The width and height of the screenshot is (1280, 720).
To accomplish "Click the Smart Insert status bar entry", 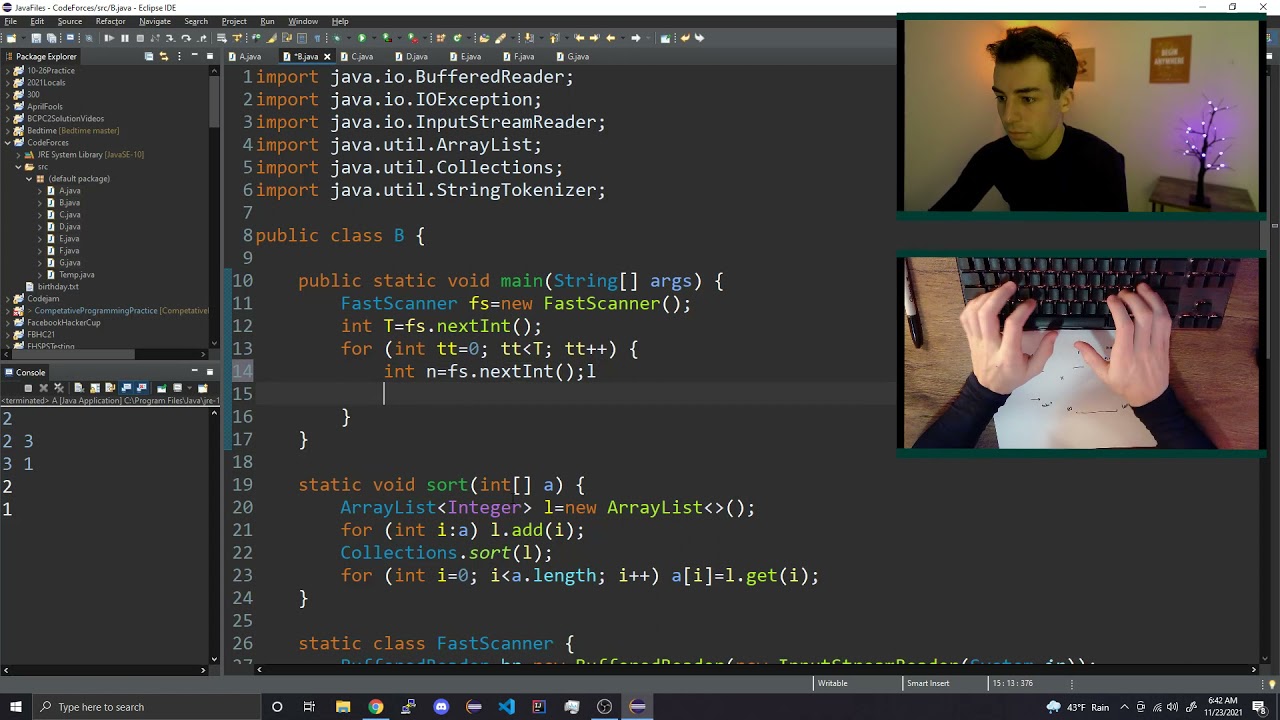I will [x=928, y=683].
